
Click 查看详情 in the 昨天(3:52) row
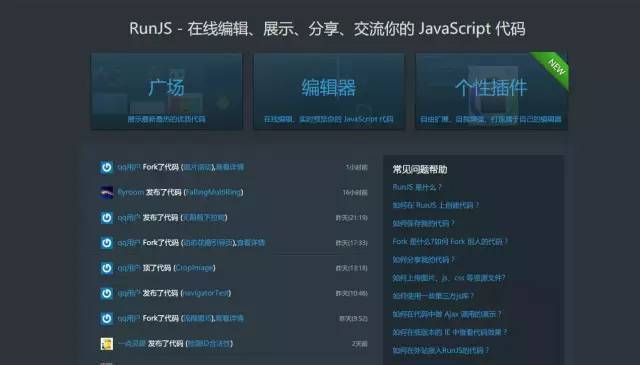coord(230,318)
